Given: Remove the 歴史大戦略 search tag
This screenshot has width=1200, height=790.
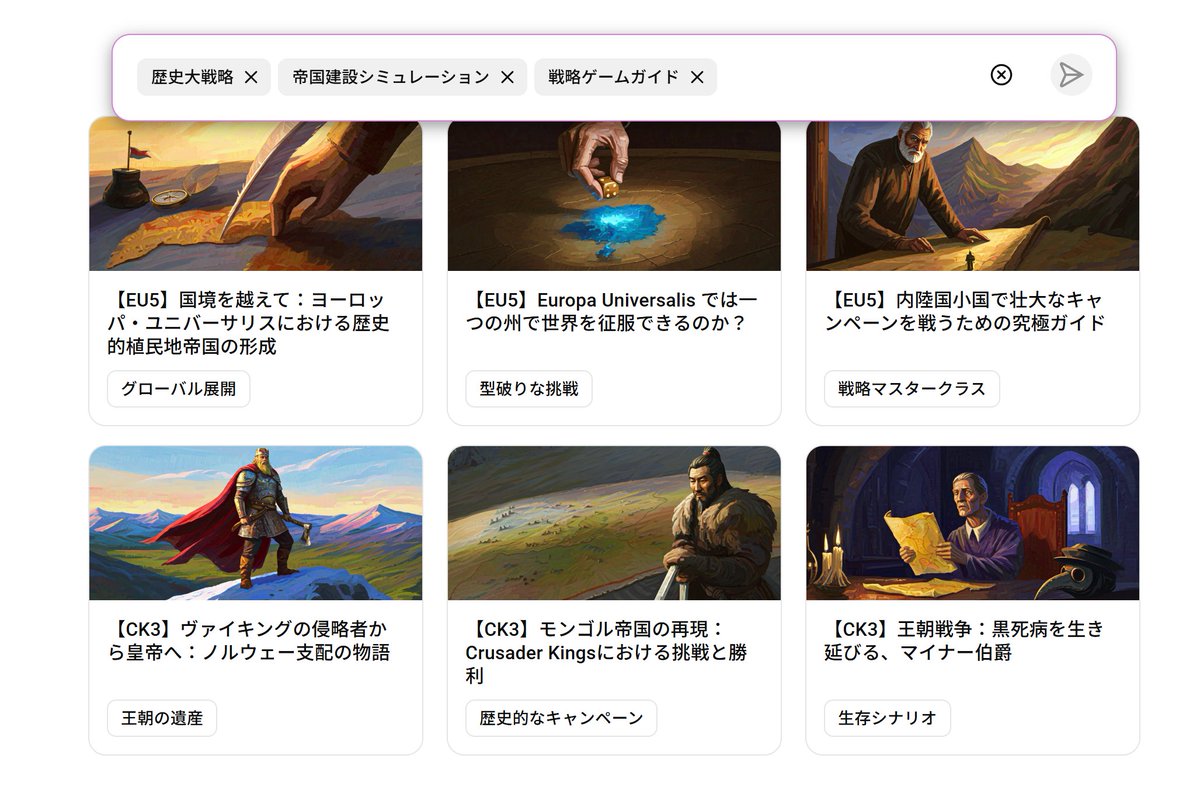Looking at the screenshot, I should coord(251,77).
